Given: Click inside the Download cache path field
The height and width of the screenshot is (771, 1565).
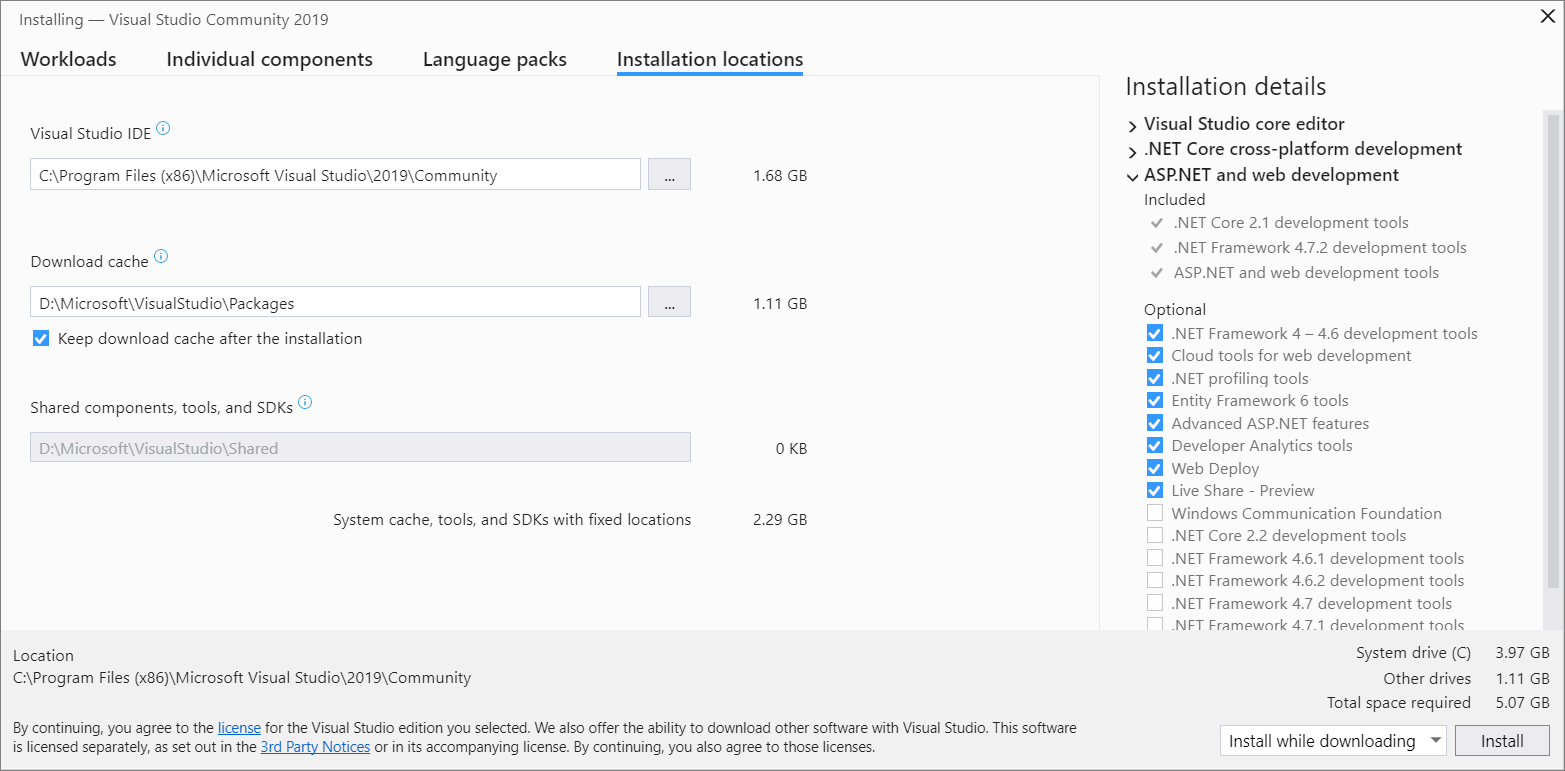Looking at the screenshot, I should tap(335, 301).
